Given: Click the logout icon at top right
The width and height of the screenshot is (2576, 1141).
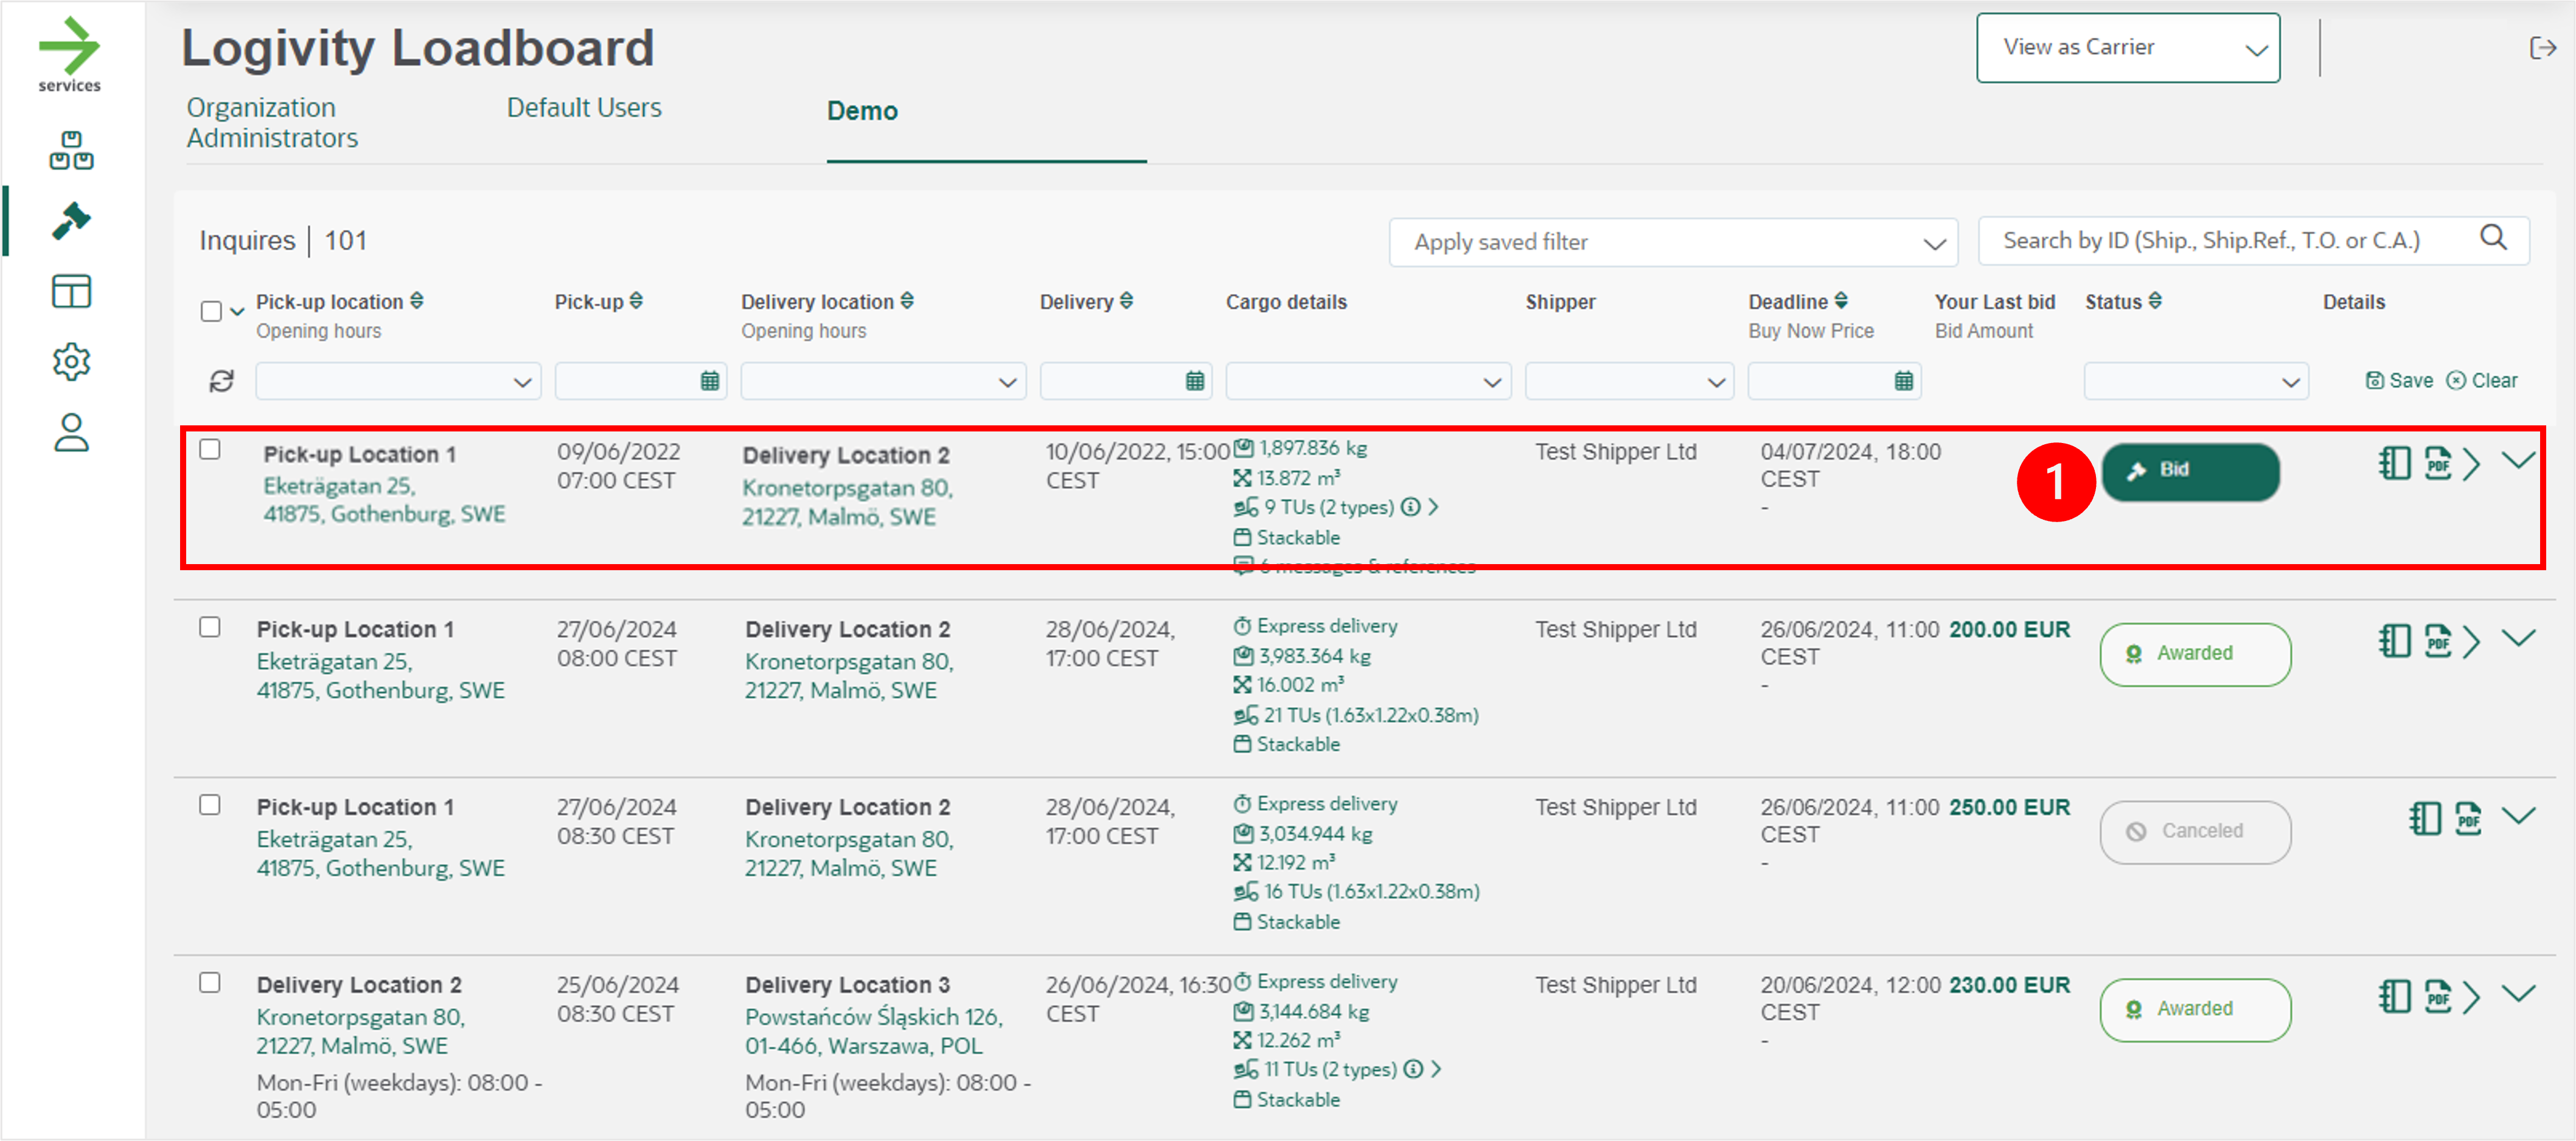Looking at the screenshot, I should click(x=2542, y=47).
